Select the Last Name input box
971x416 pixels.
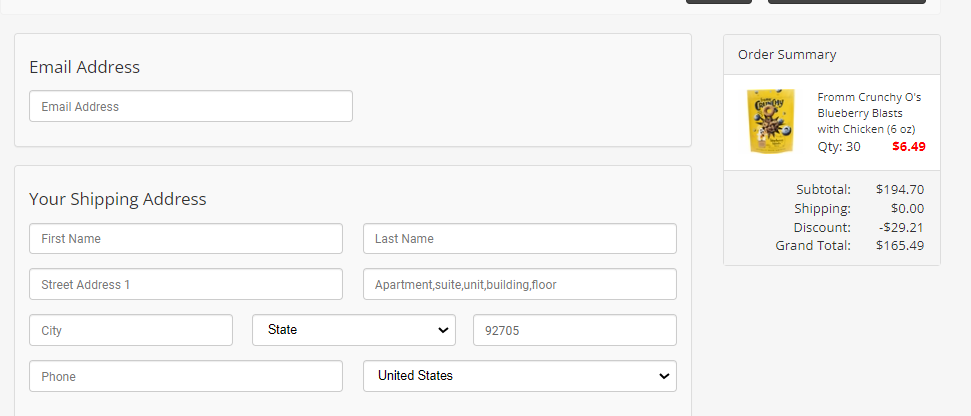[x=520, y=238]
